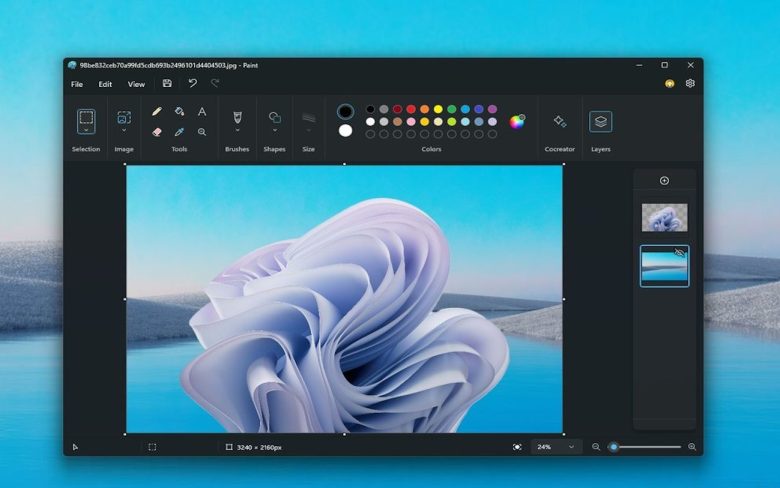Expand the Brushes dropdown
The width and height of the screenshot is (780, 488).
(x=237, y=130)
